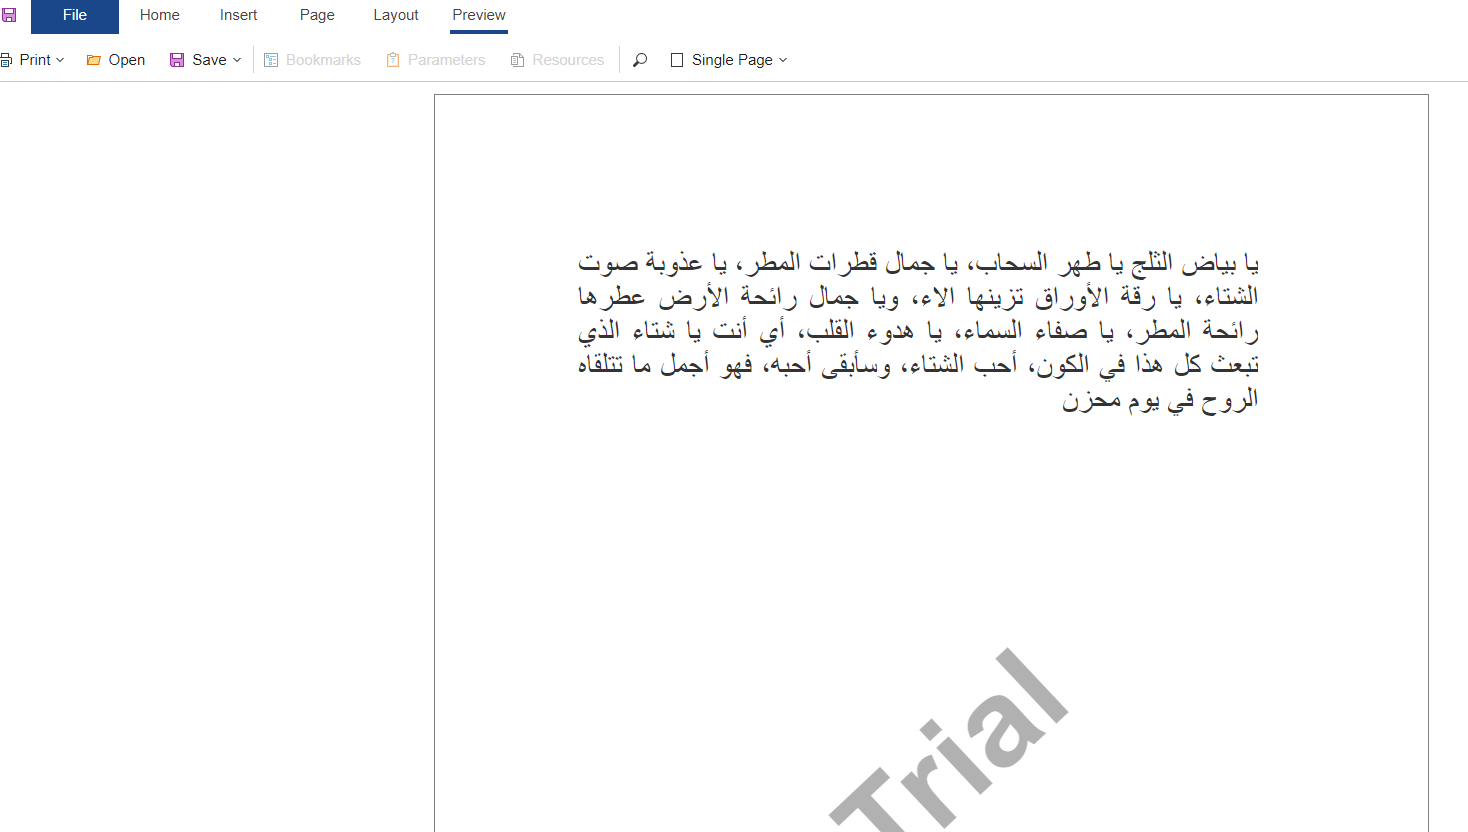Switch to the Home tab

160,15
